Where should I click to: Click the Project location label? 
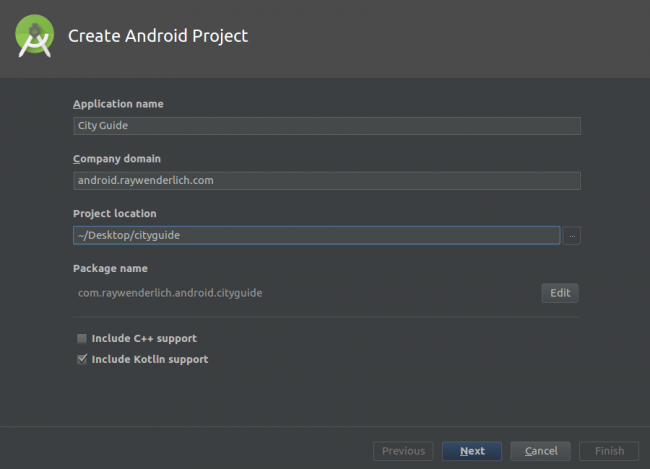(115, 214)
